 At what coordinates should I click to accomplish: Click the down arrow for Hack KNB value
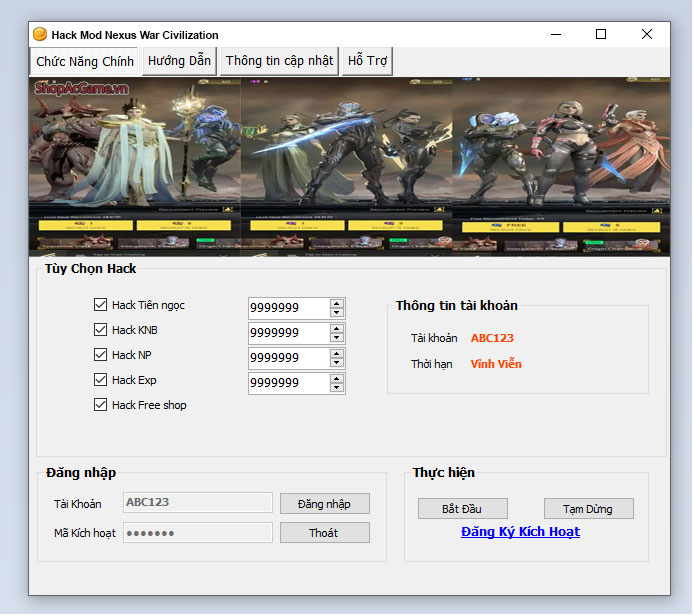[337, 338]
